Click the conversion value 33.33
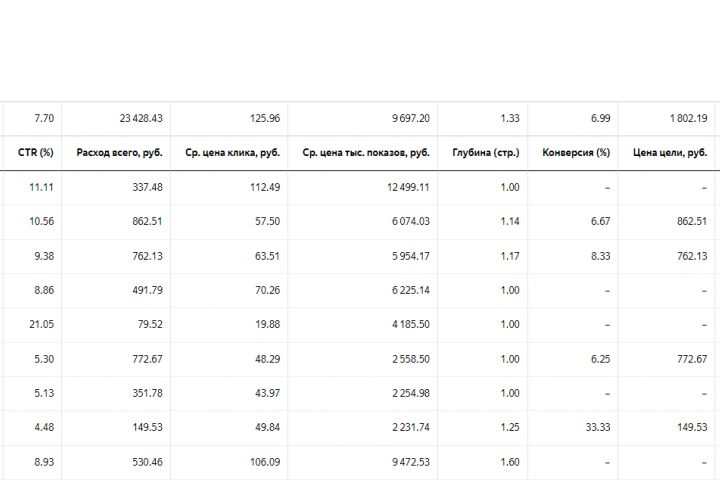The height and width of the screenshot is (480, 720). tap(595, 427)
